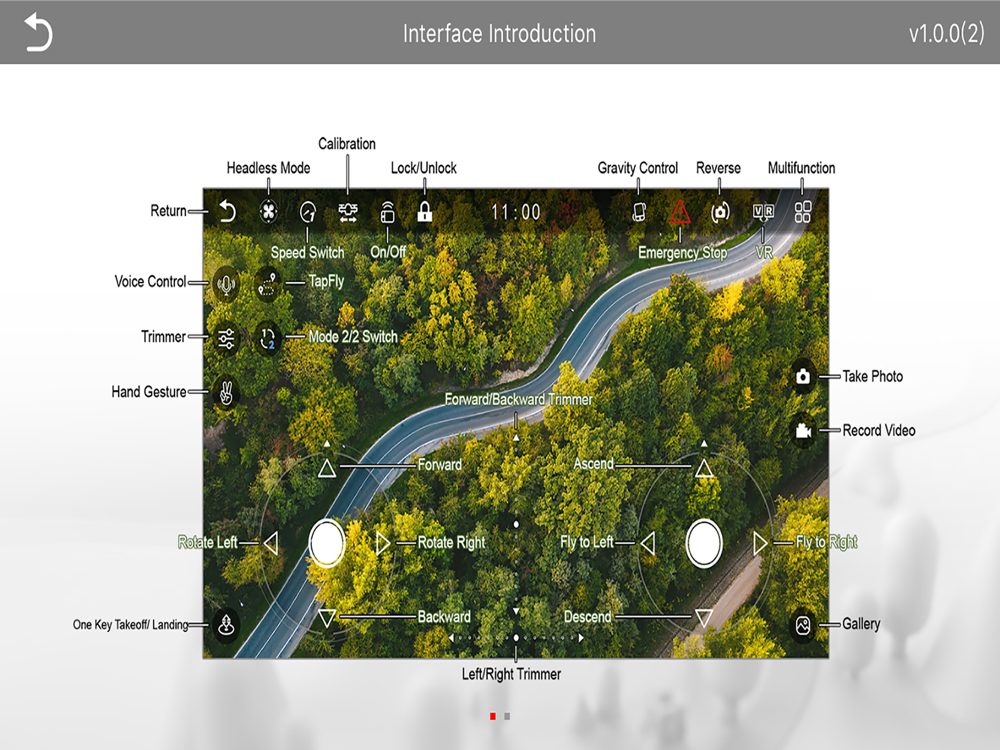Go to the second page indicator dot

507,716
